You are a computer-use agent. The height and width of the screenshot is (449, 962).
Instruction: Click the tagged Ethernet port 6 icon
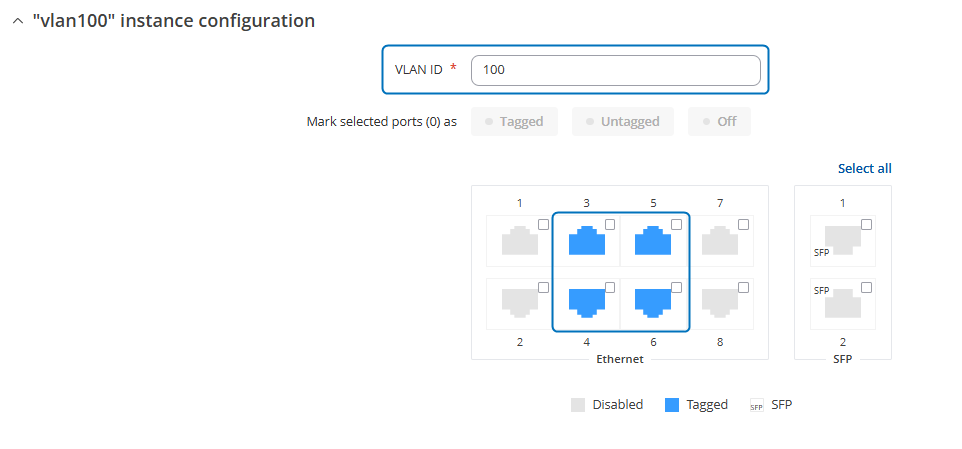653,303
